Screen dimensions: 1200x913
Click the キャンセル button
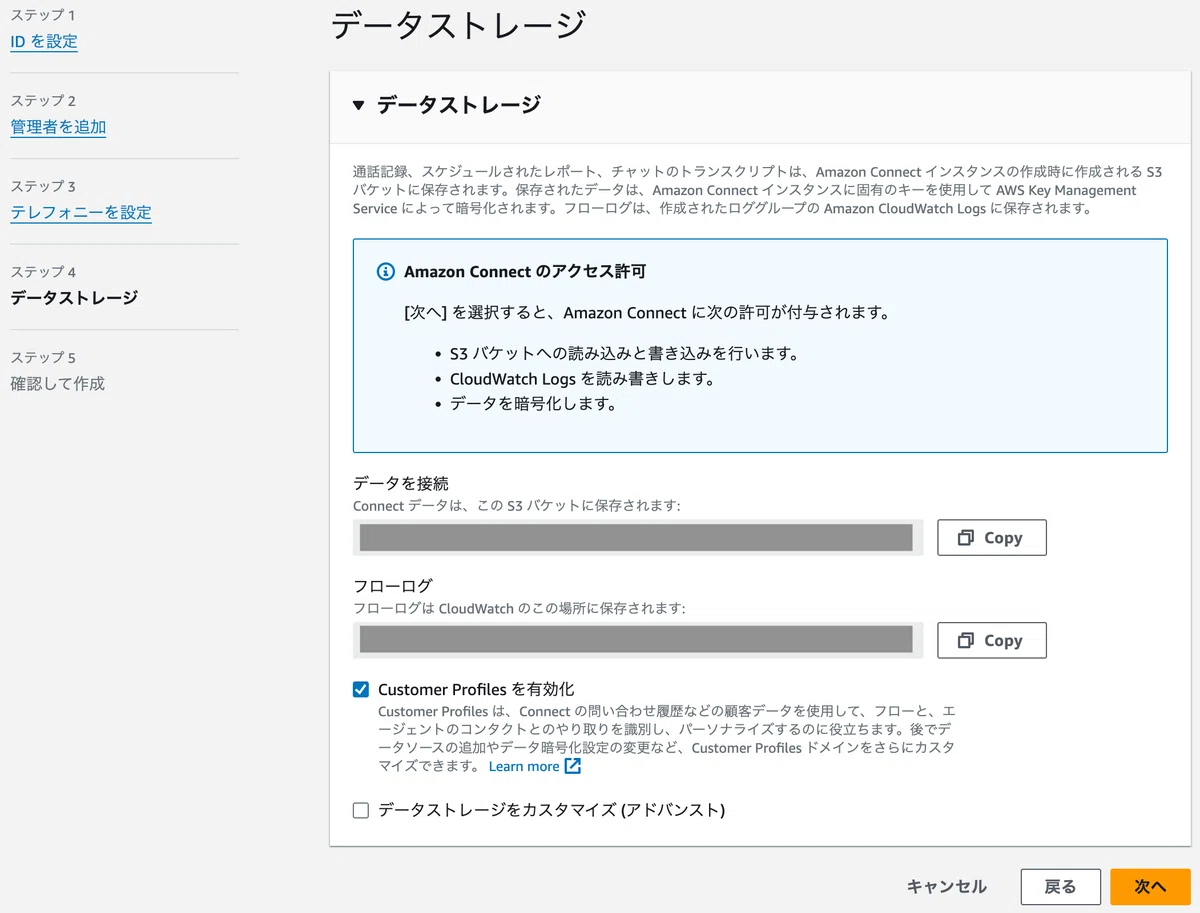(x=946, y=886)
